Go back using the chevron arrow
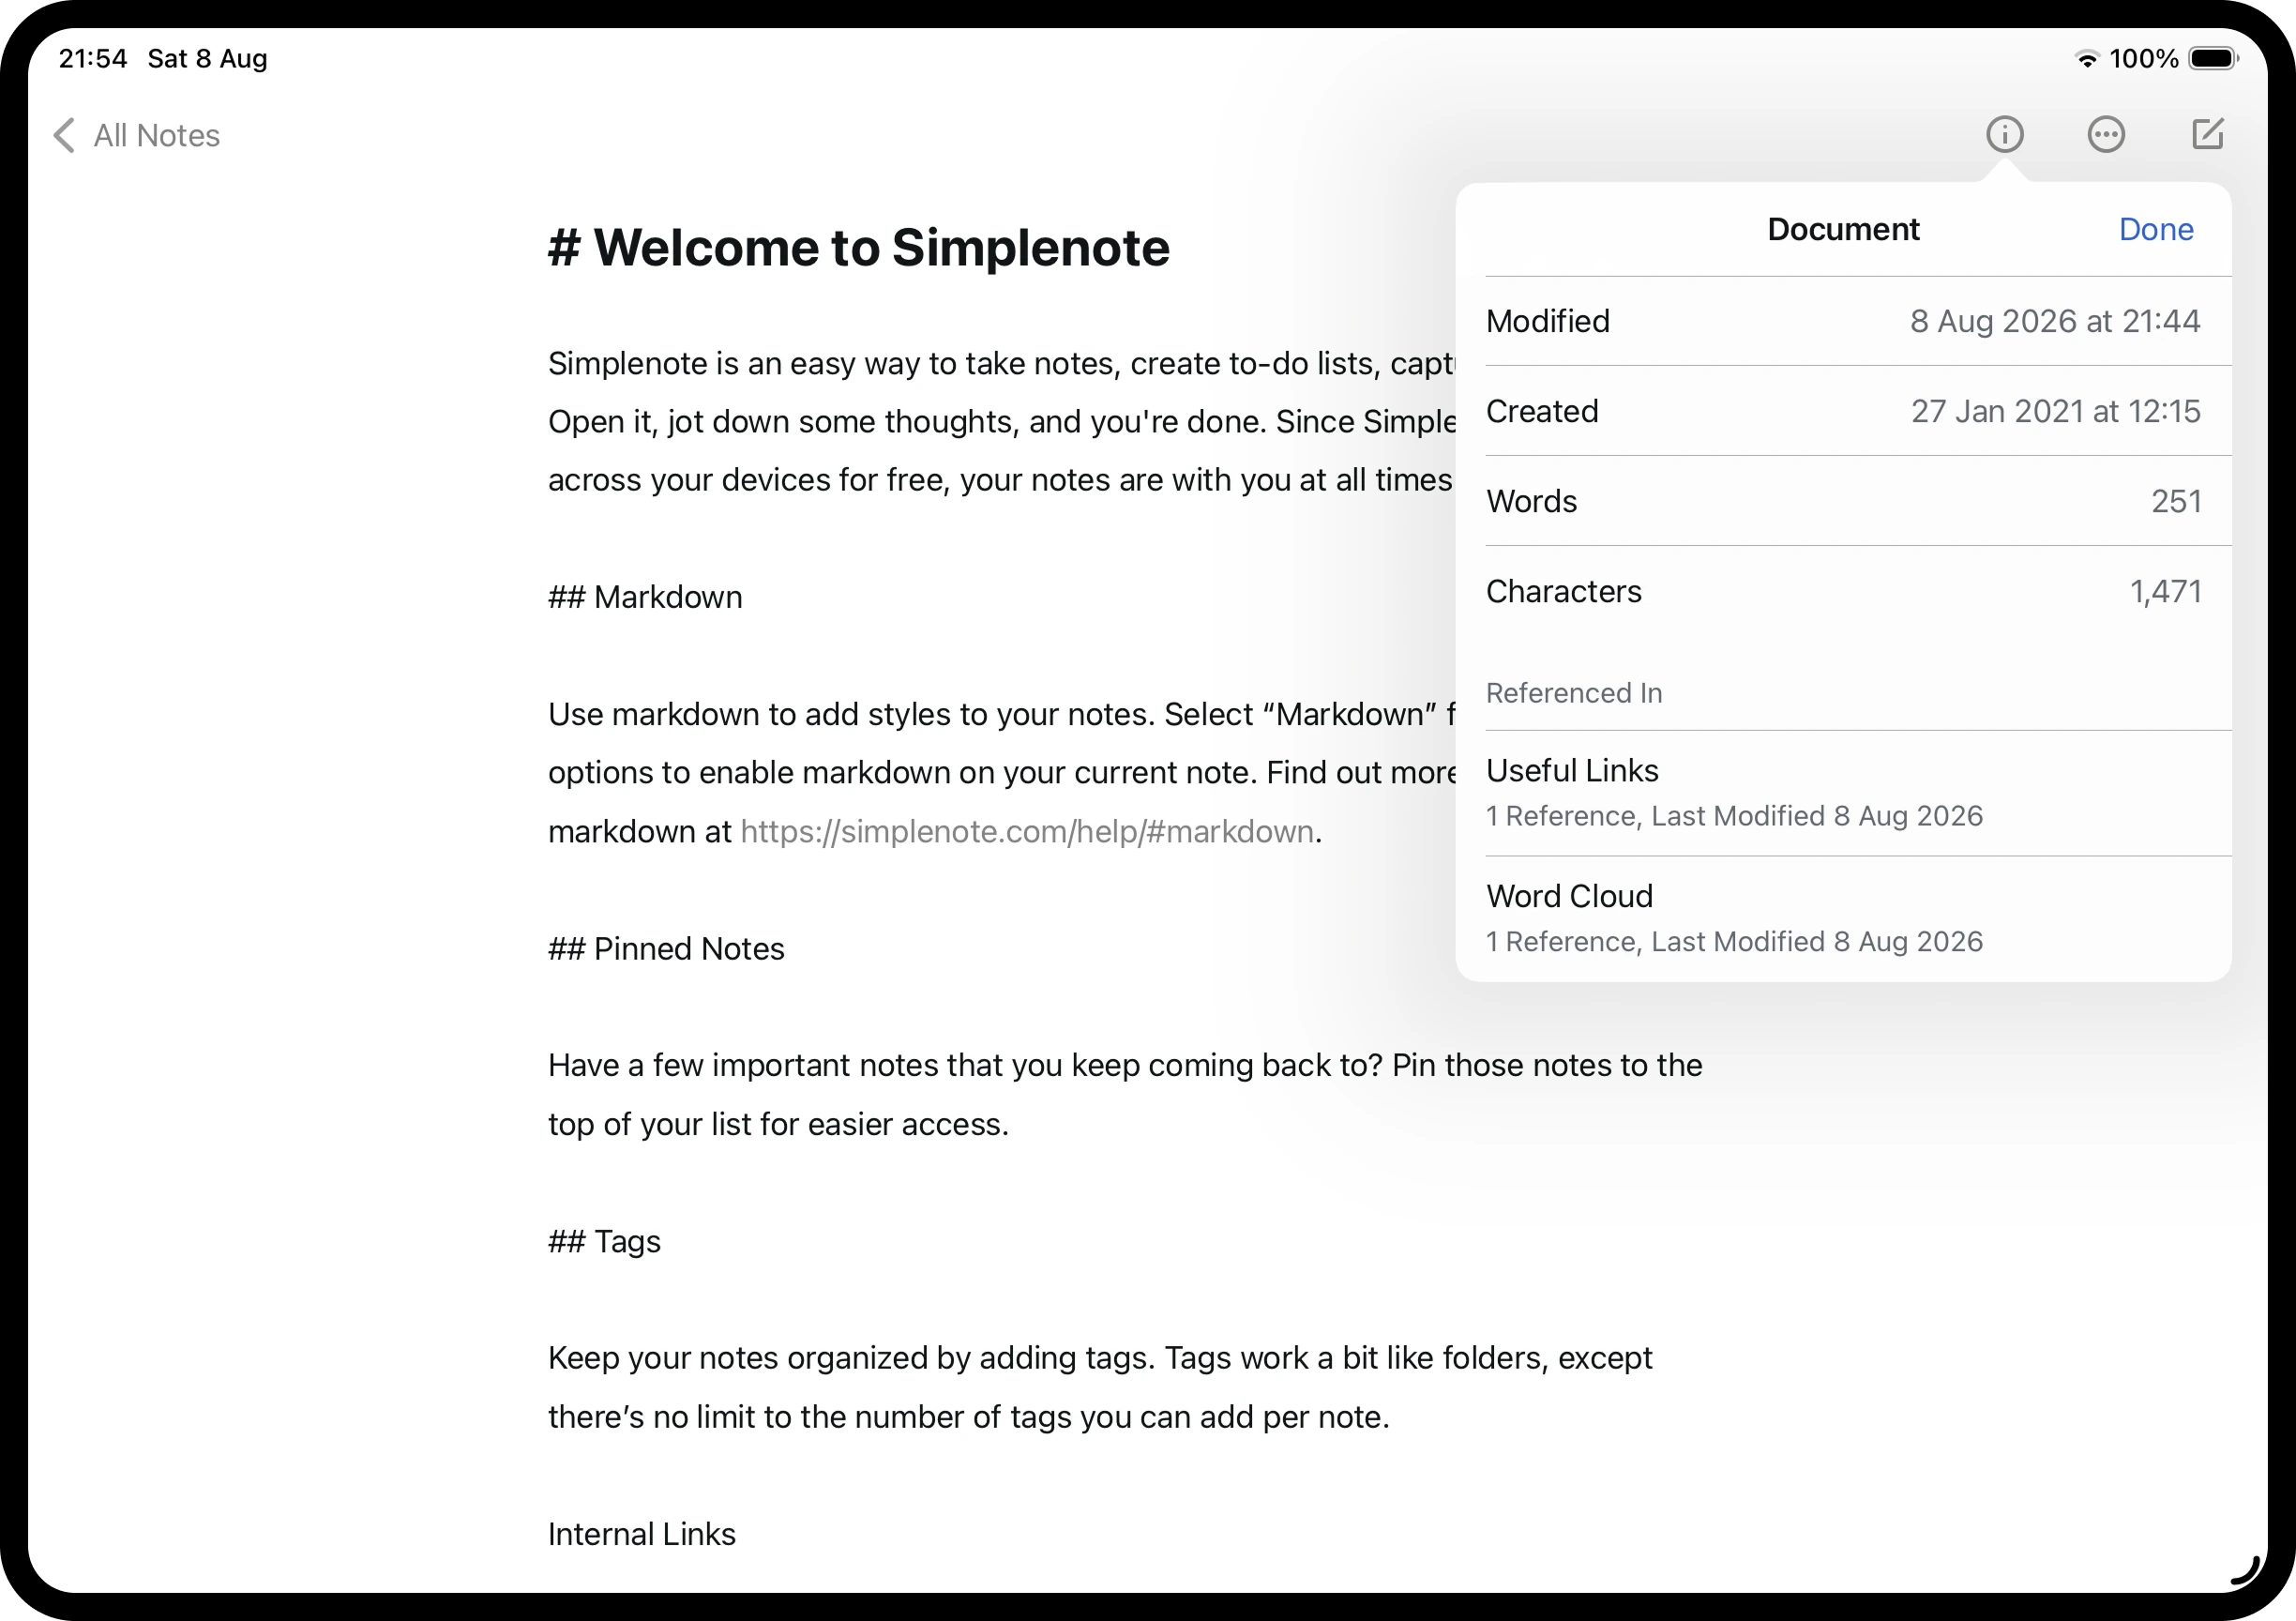The height and width of the screenshot is (1621, 2296). click(x=64, y=135)
